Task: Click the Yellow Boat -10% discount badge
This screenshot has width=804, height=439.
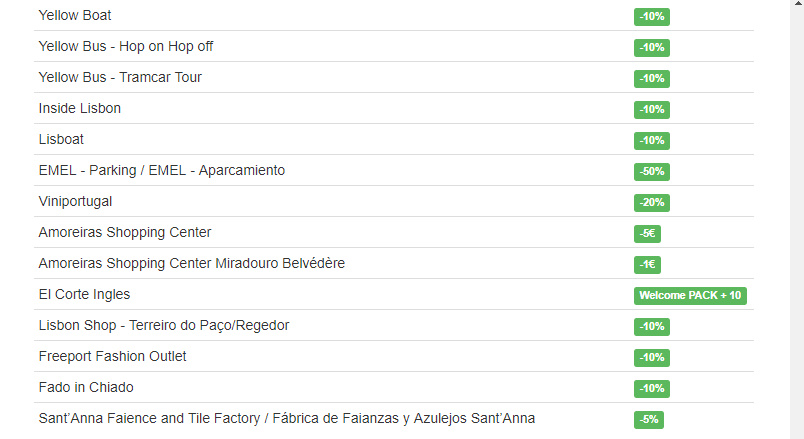Action: pos(652,16)
